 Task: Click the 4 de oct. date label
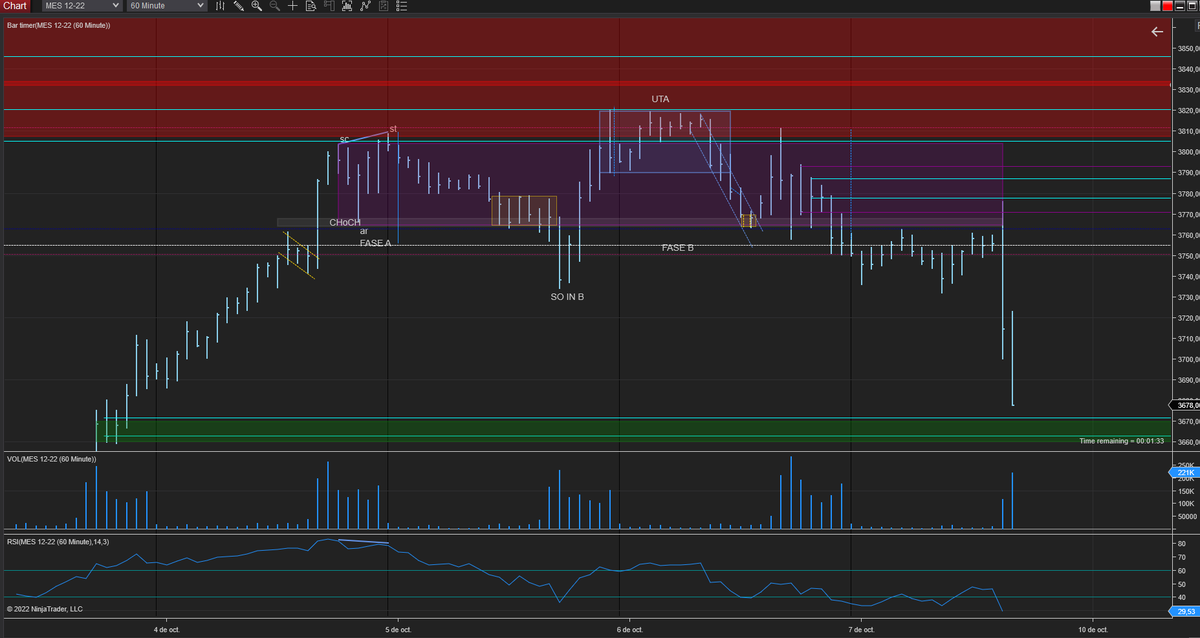click(166, 630)
